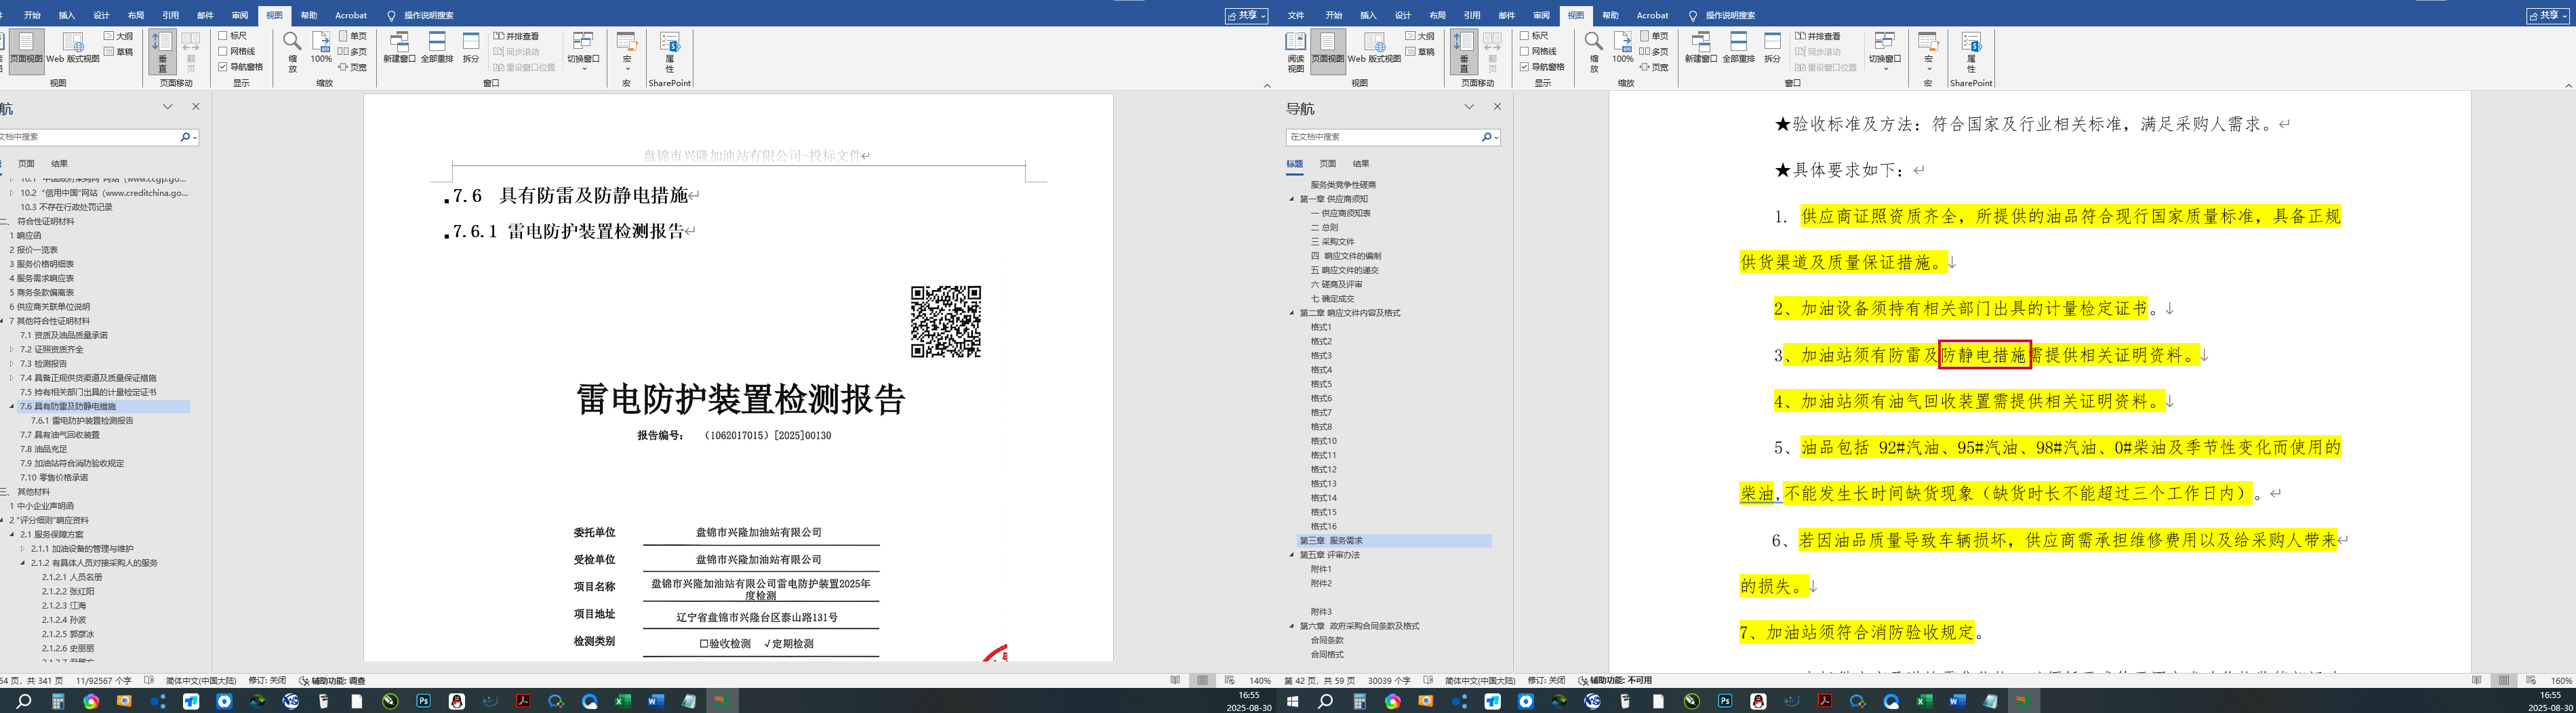Enable the 标尺 checkbox in the right window
Screen dimensions: 2576x713
(1524, 36)
